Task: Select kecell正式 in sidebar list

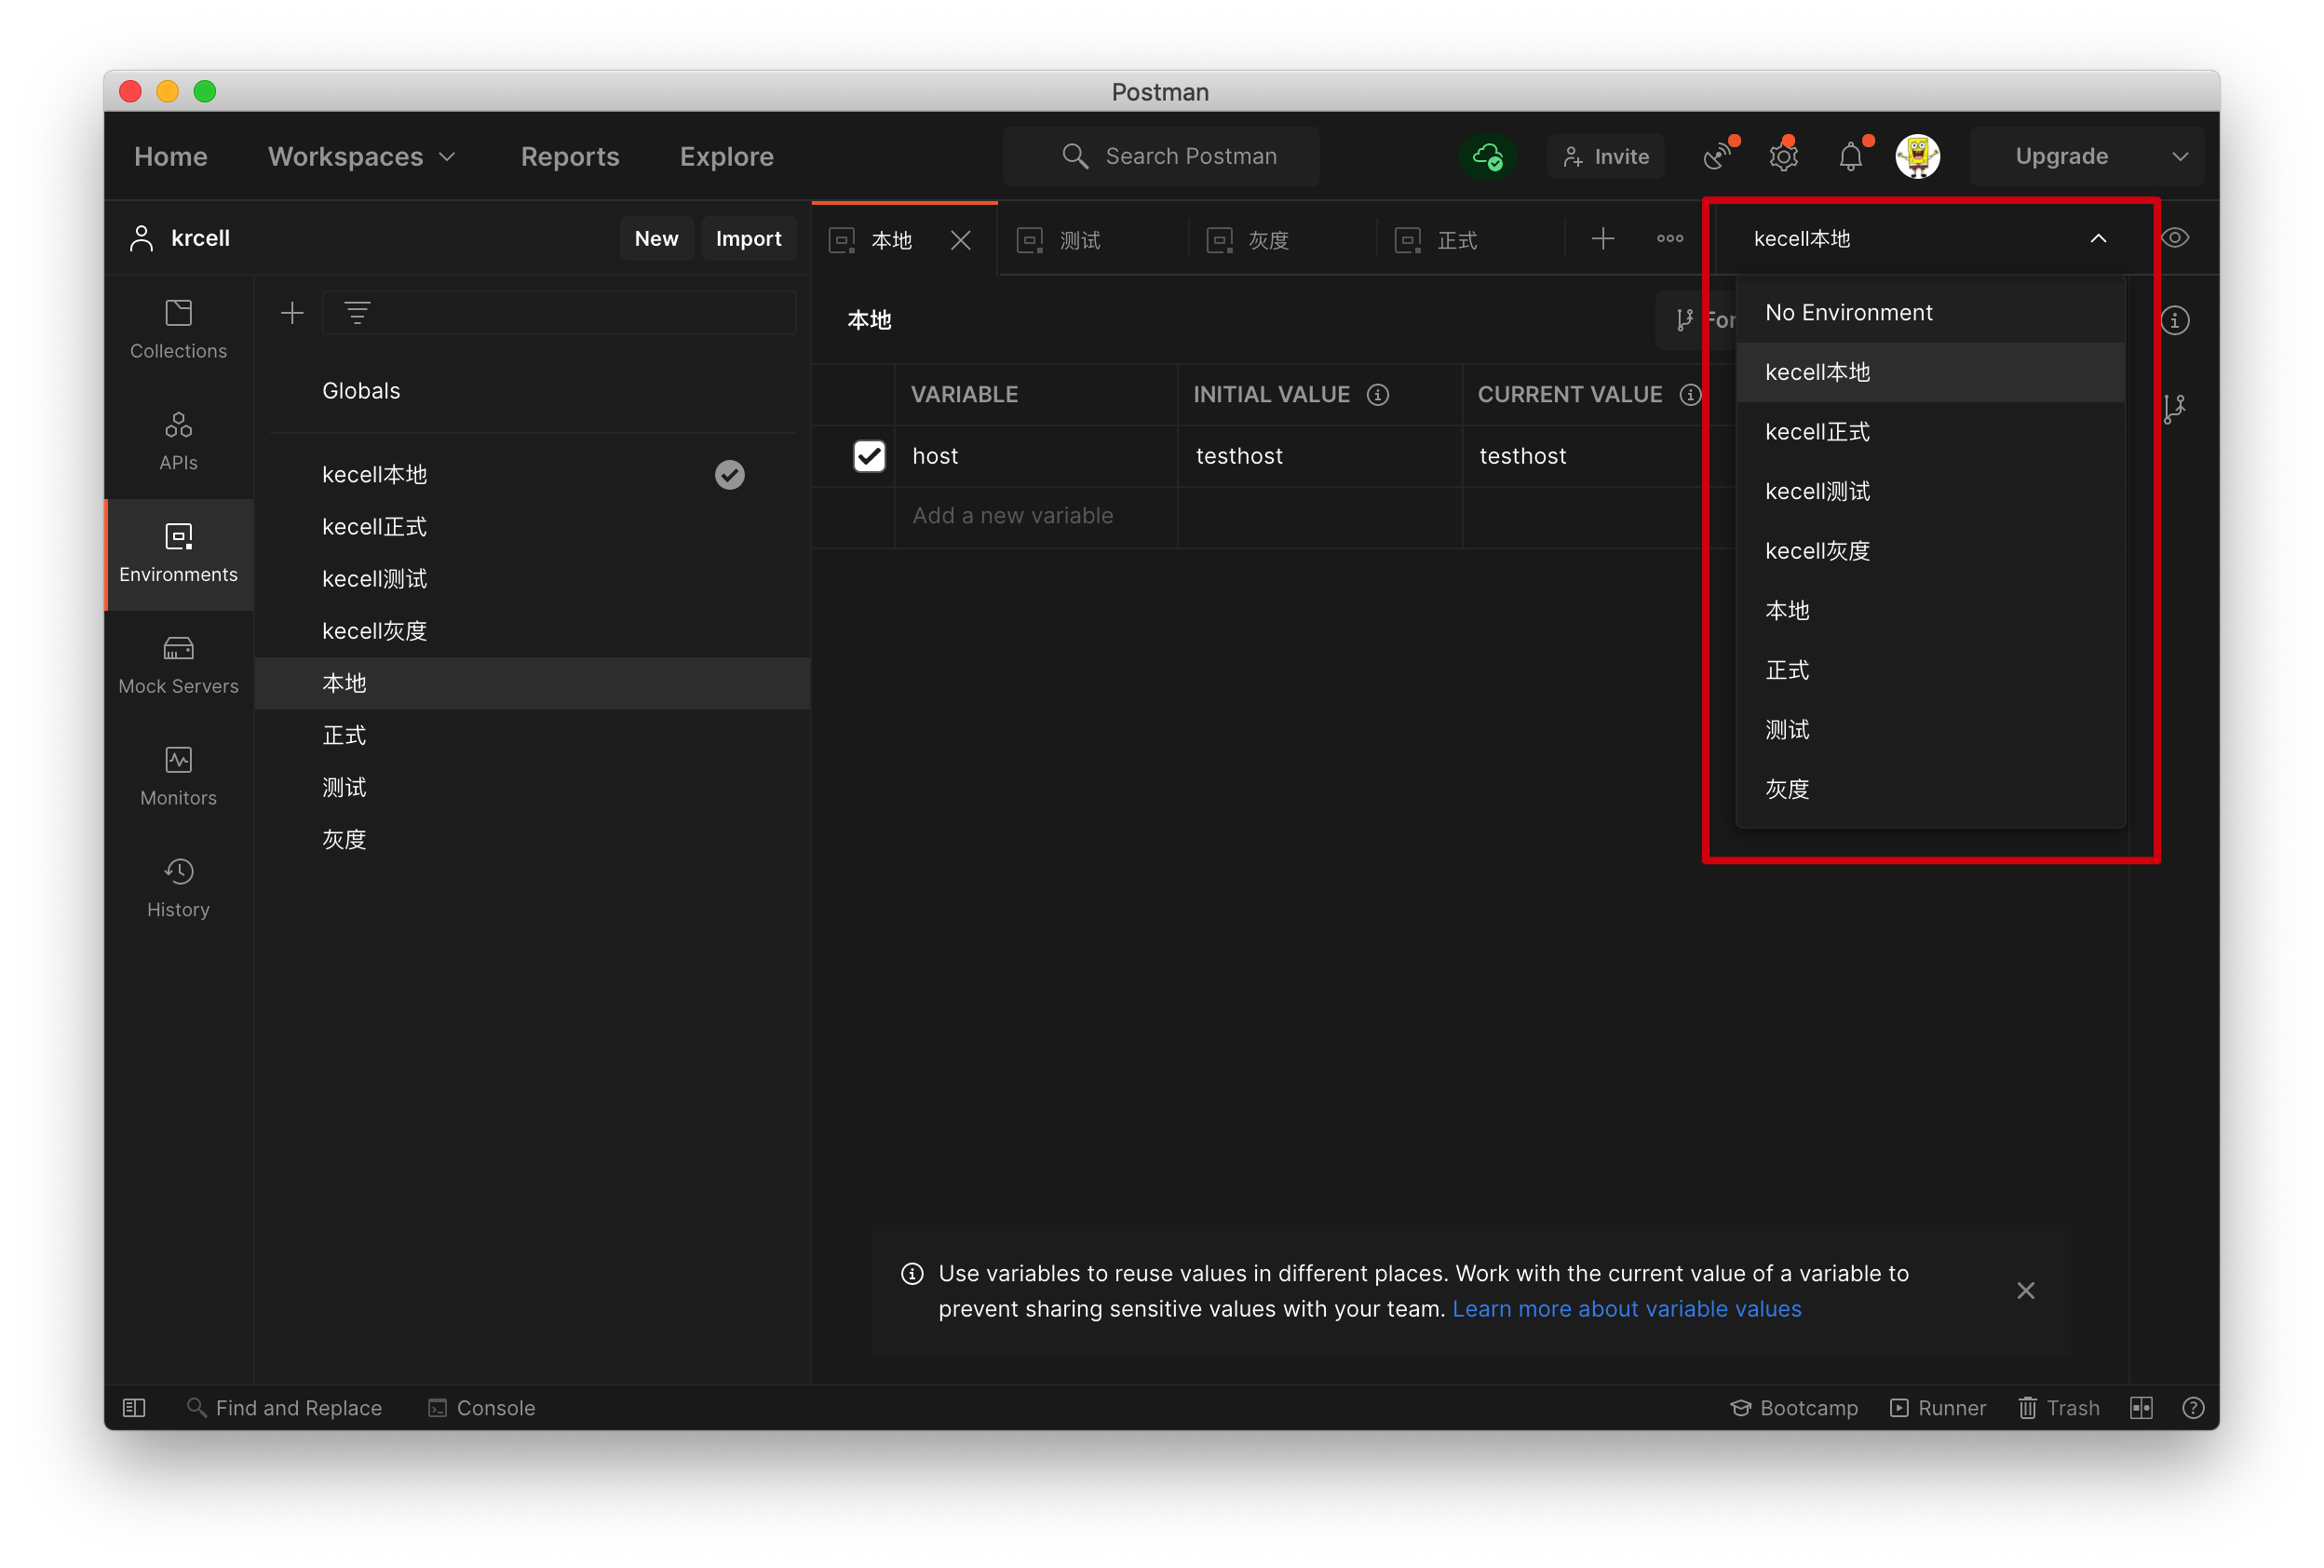Action: (x=532, y=527)
